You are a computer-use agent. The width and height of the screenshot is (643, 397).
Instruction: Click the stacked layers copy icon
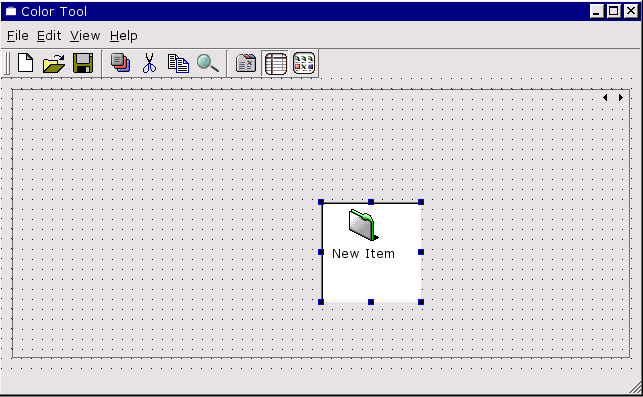(121, 63)
